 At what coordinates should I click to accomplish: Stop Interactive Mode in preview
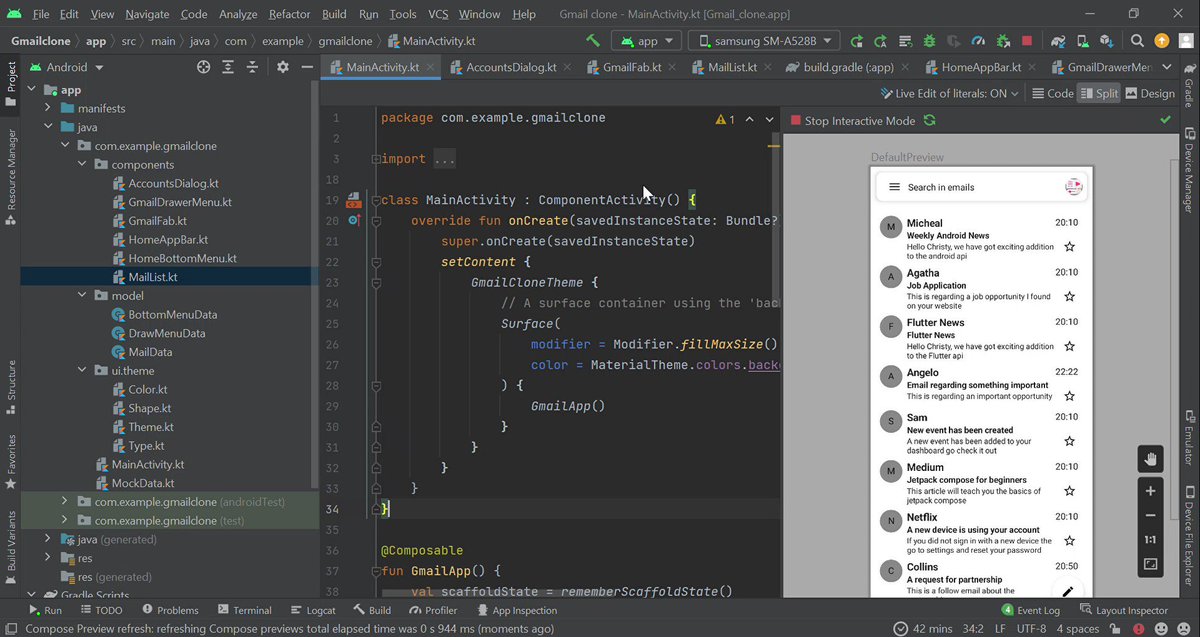click(852, 120)
